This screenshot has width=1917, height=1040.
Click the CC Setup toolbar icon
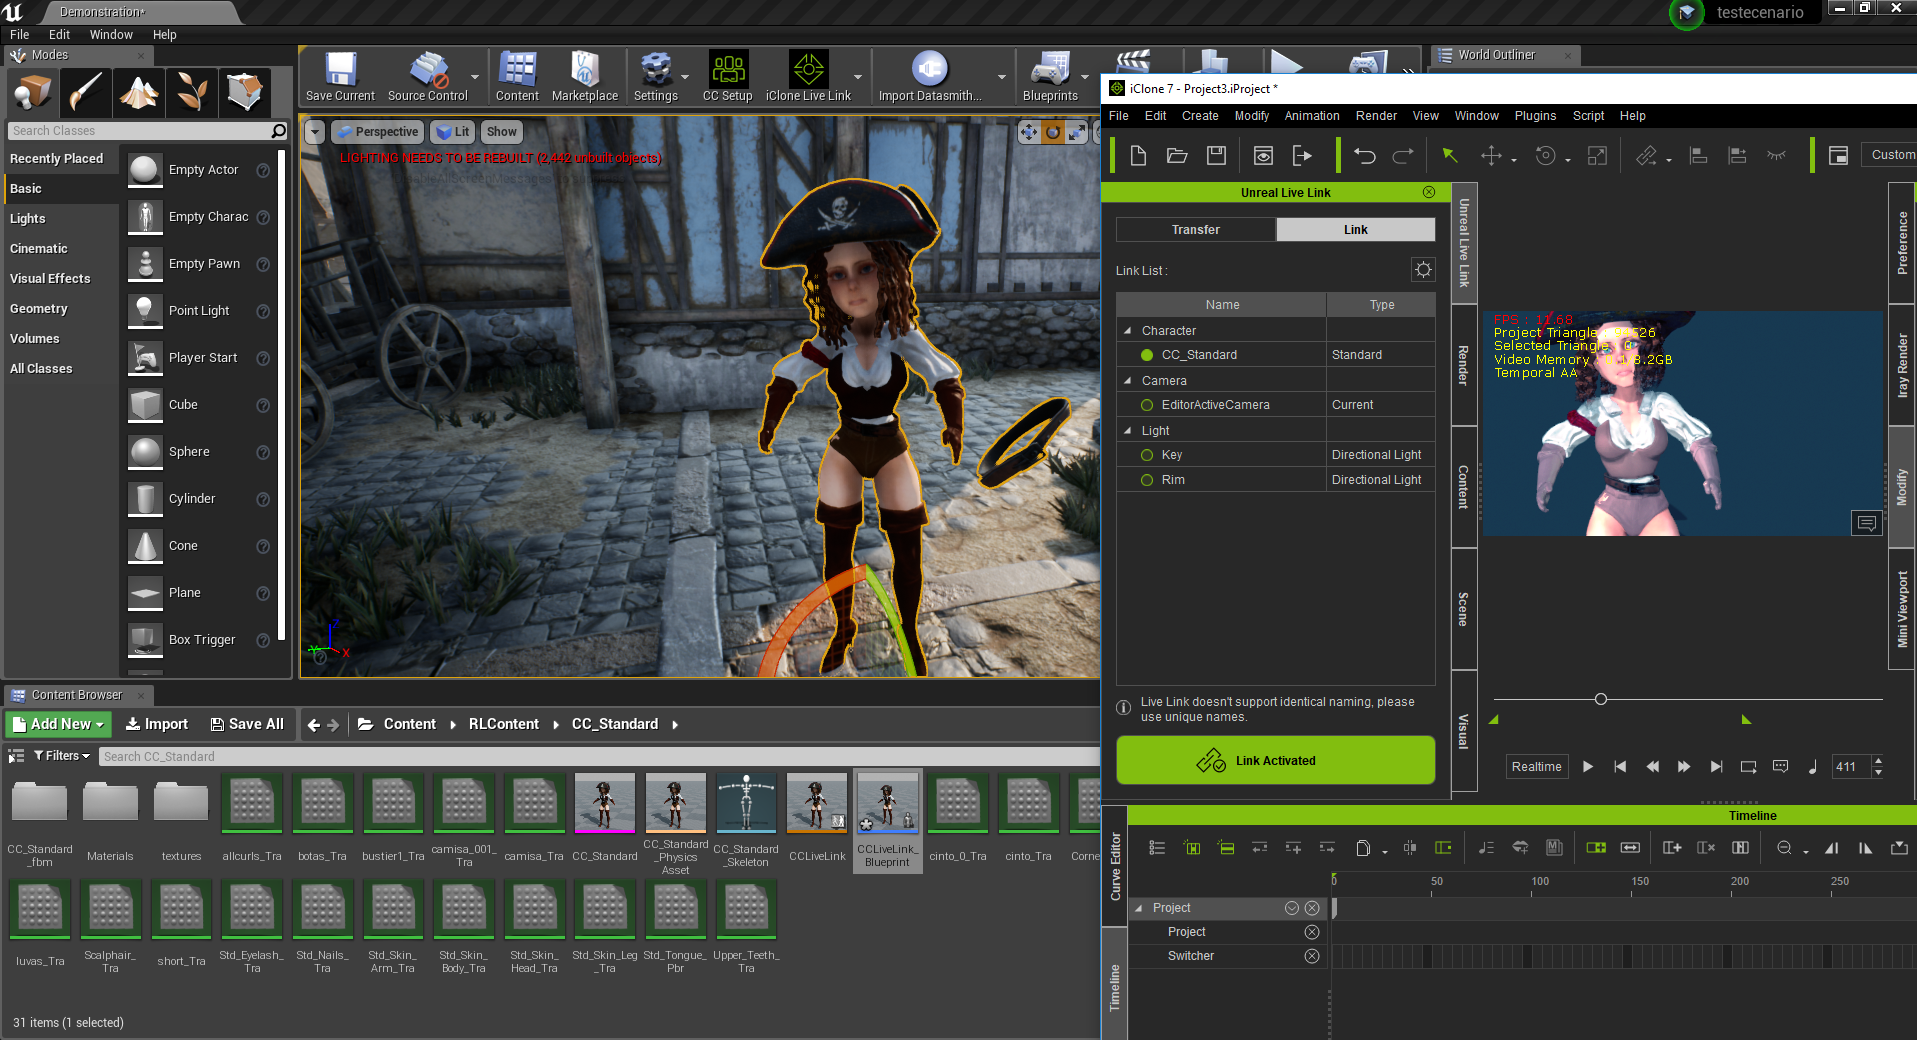point(728,76)
